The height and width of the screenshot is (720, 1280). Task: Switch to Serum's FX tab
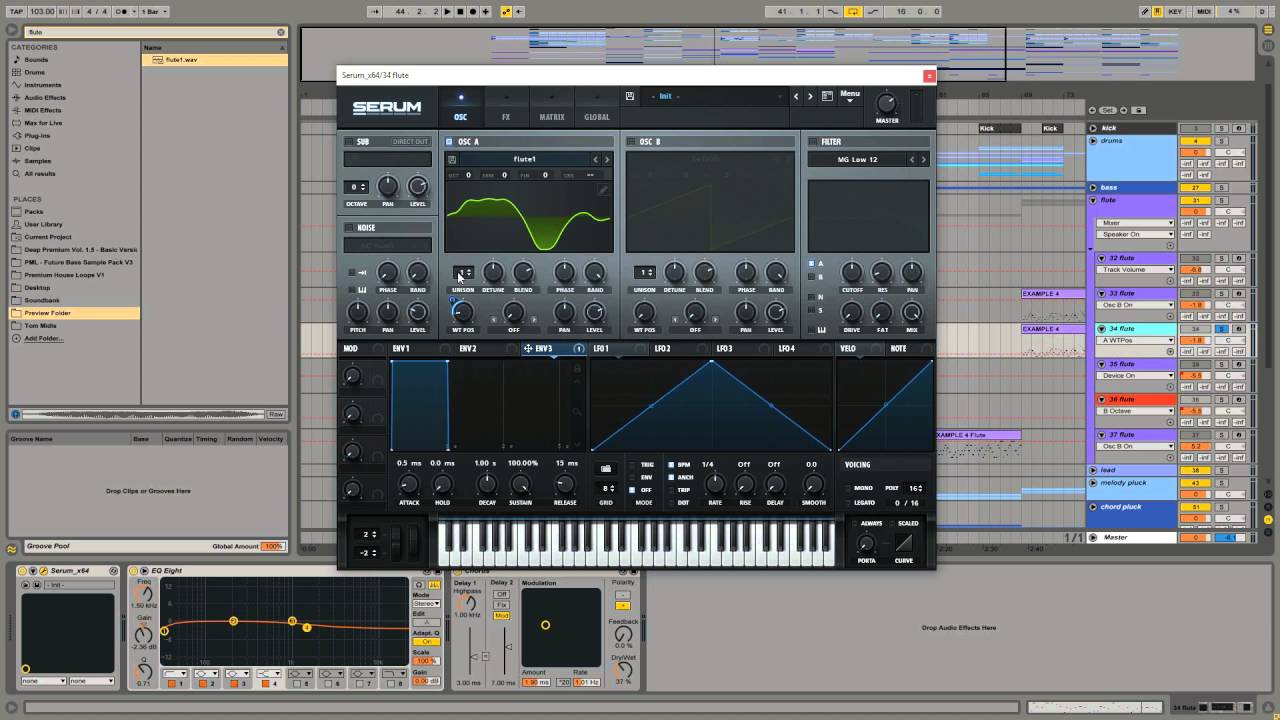click(506, 107)
